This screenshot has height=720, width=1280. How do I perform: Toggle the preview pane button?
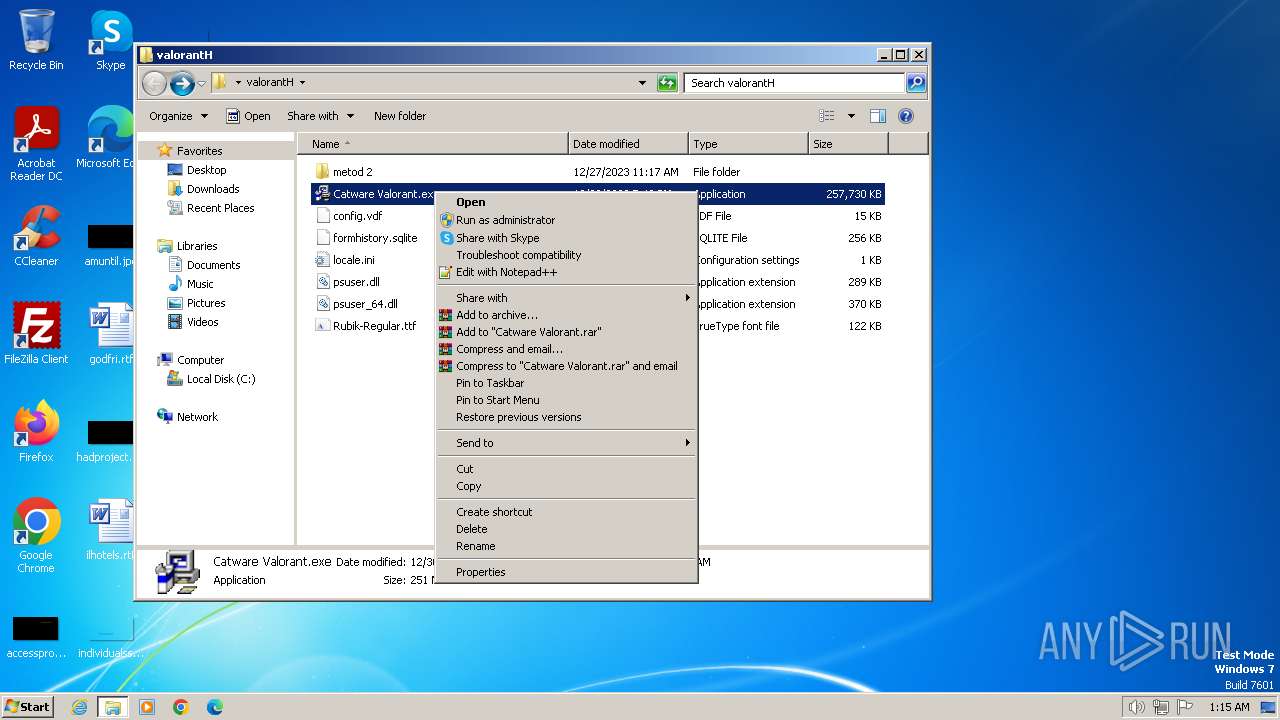[878, 116]
